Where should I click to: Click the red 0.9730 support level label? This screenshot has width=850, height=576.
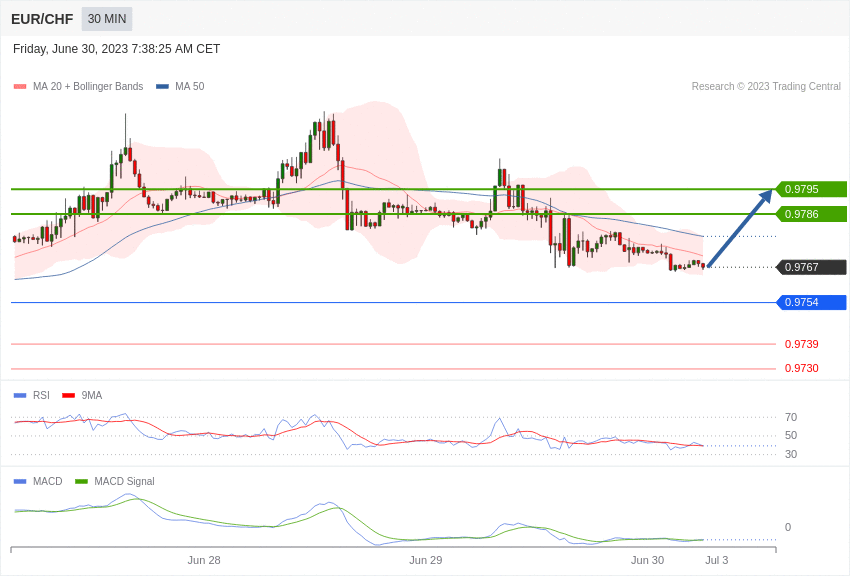click(x=802, y=368)
